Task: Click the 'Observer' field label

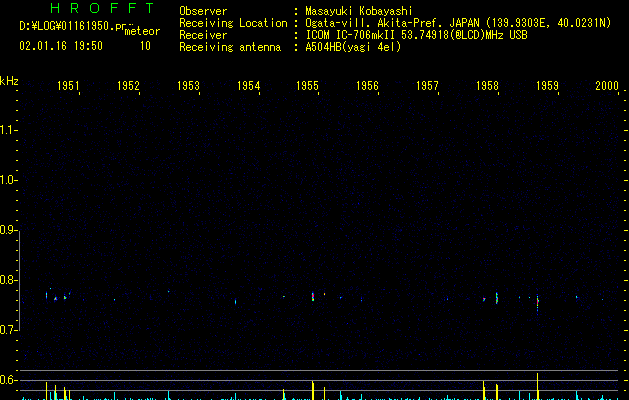Action: (x=203, y=11)
